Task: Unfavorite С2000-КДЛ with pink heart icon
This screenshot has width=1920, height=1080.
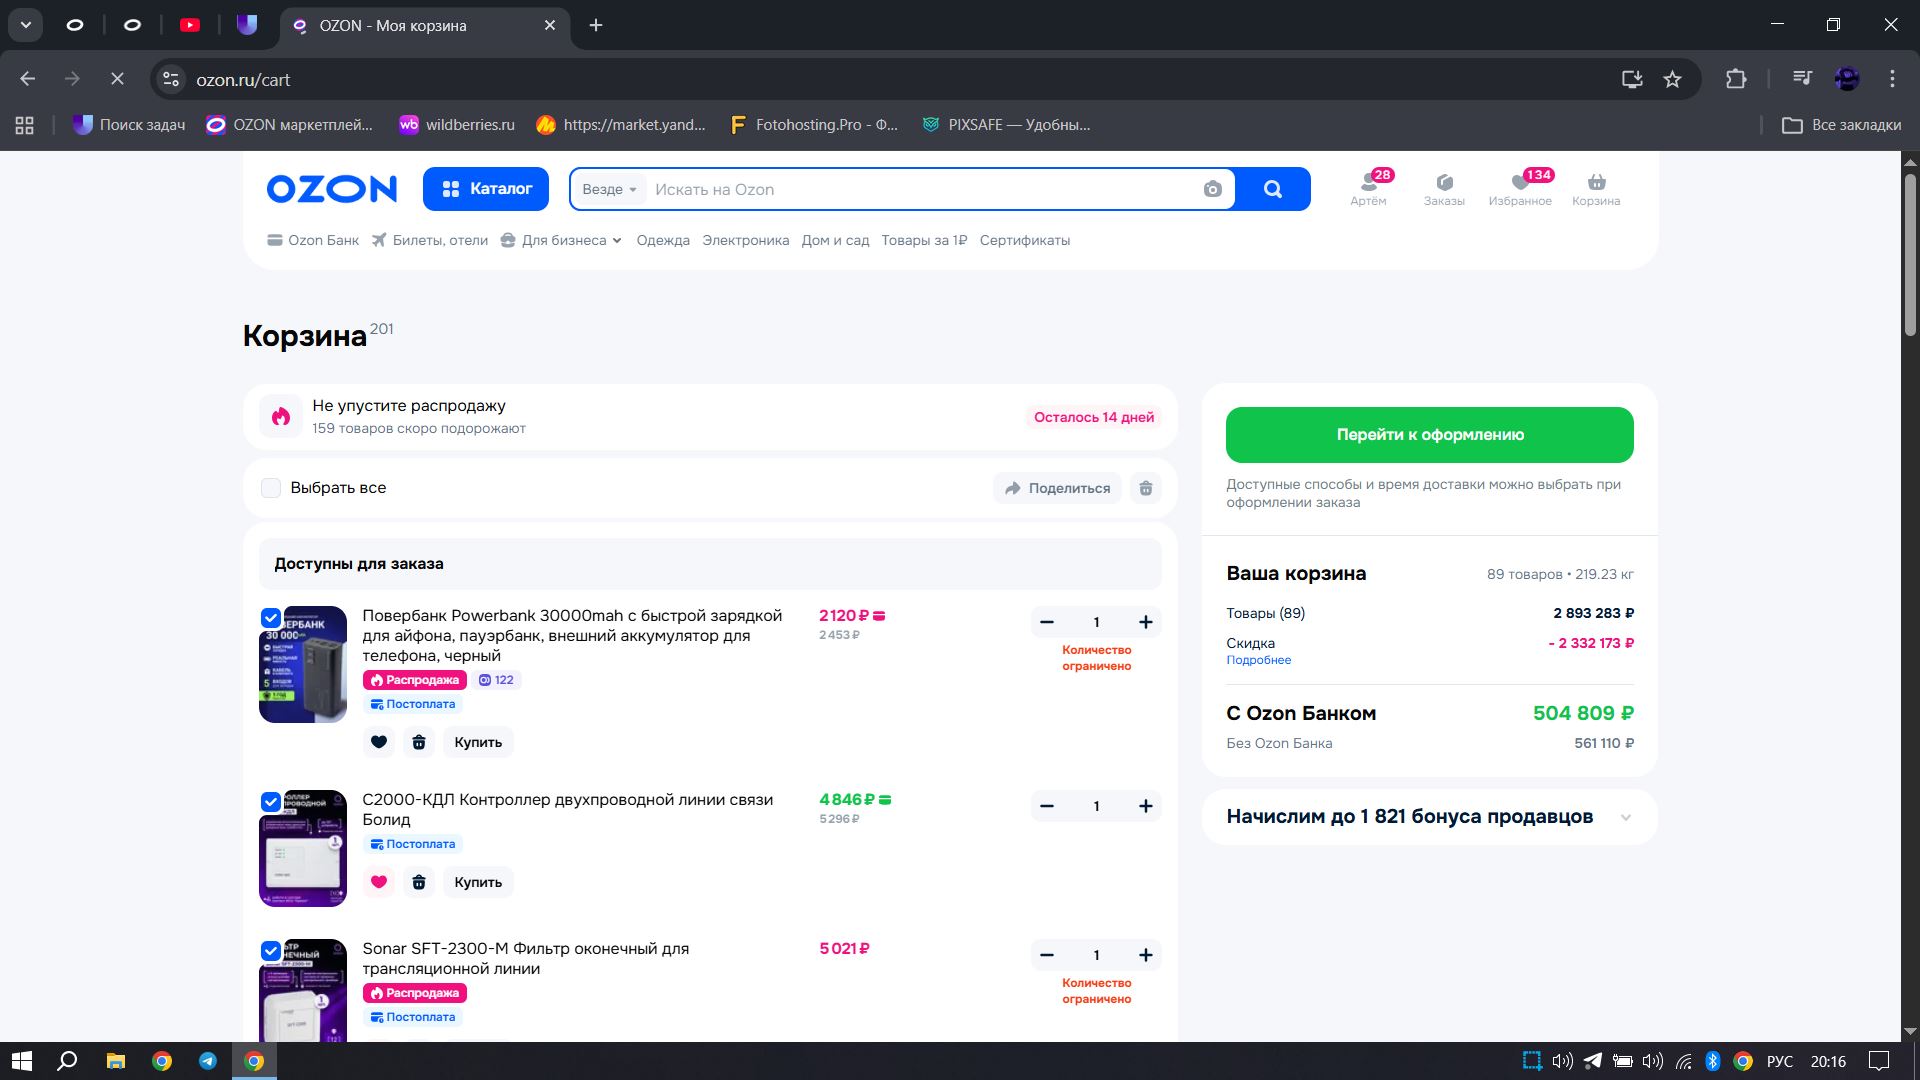Action: point(379,882)
